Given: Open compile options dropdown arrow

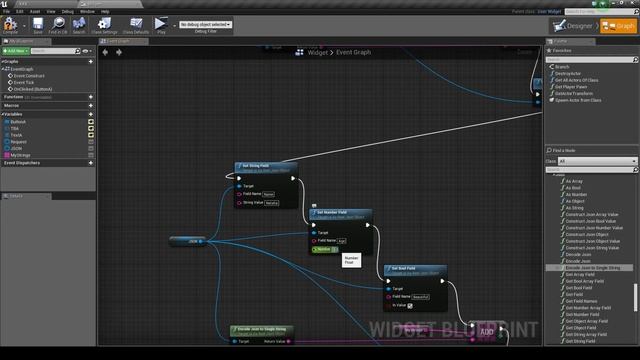Looking at the screenshot, I should [24, 26].
